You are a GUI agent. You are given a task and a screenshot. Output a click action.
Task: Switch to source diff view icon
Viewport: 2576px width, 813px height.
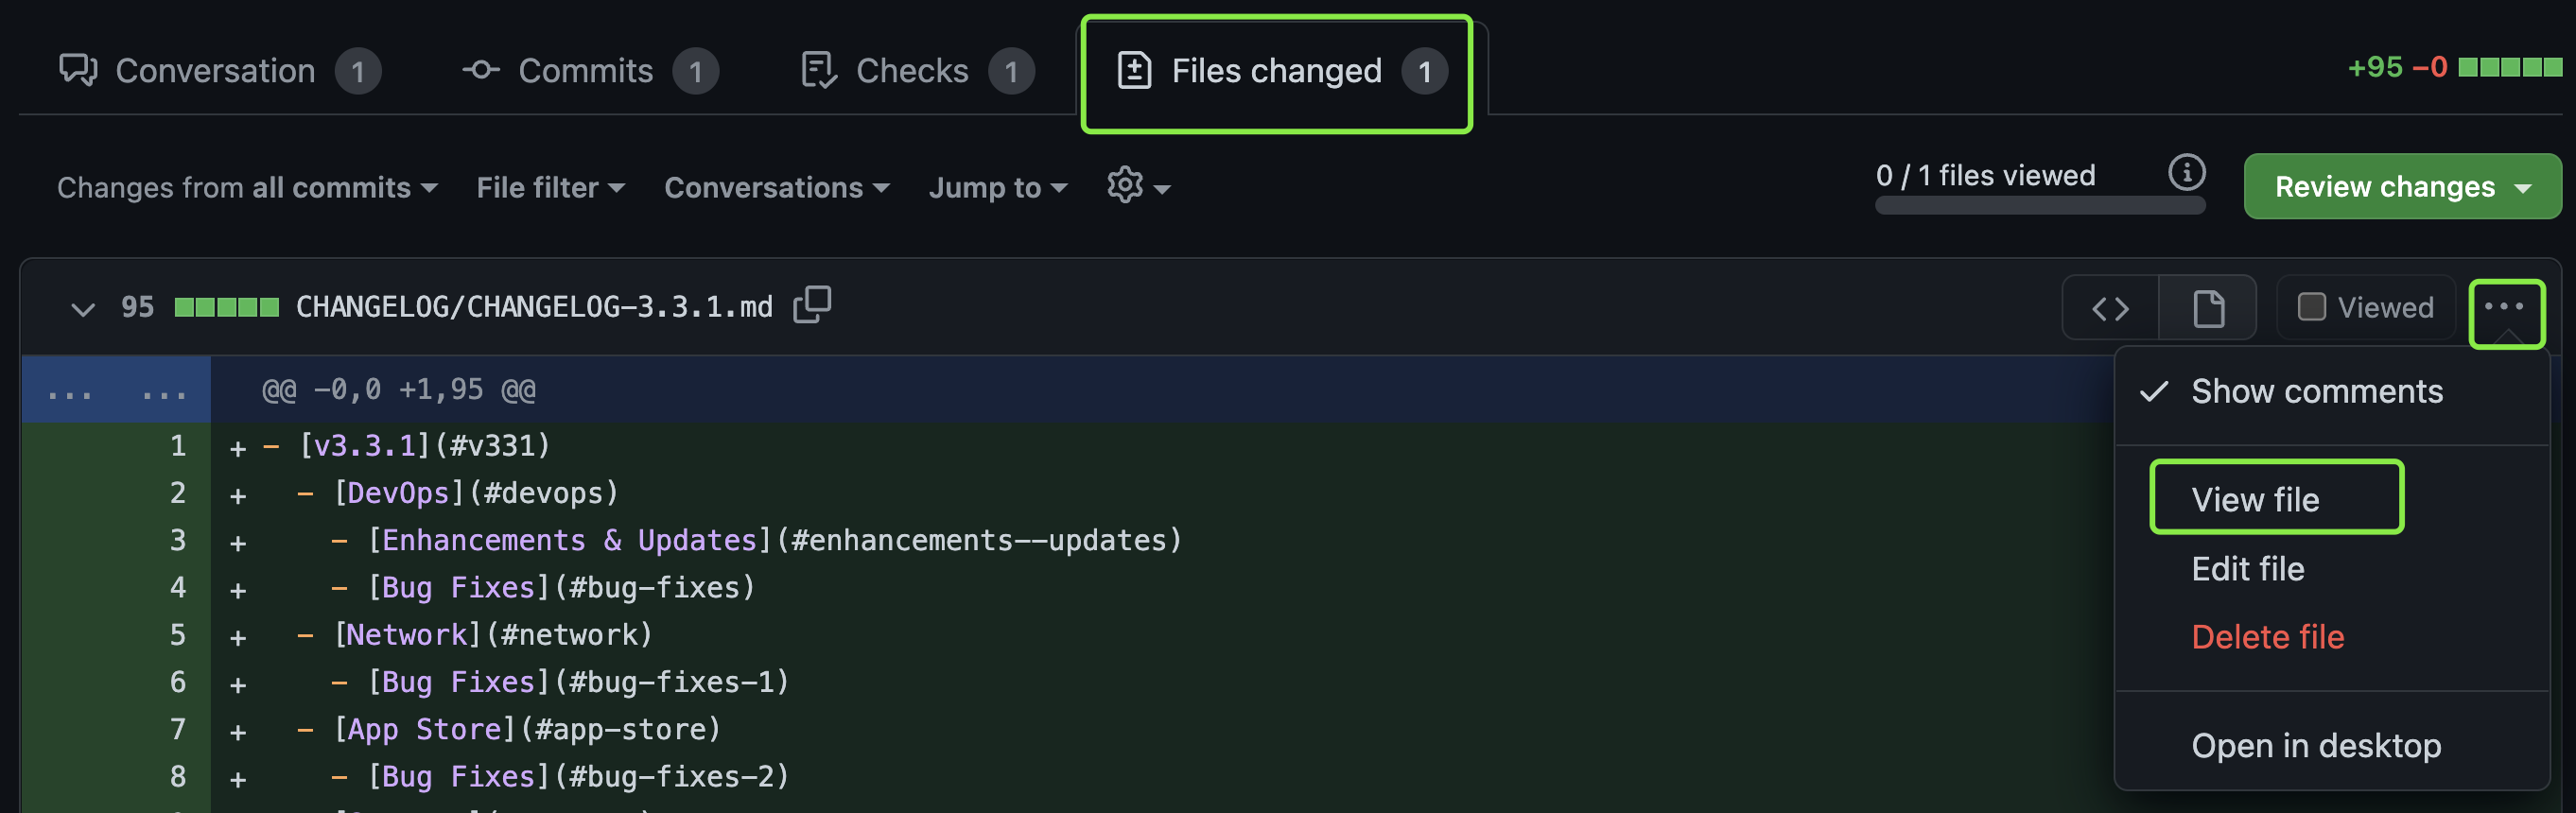[x=2110, y=308]
